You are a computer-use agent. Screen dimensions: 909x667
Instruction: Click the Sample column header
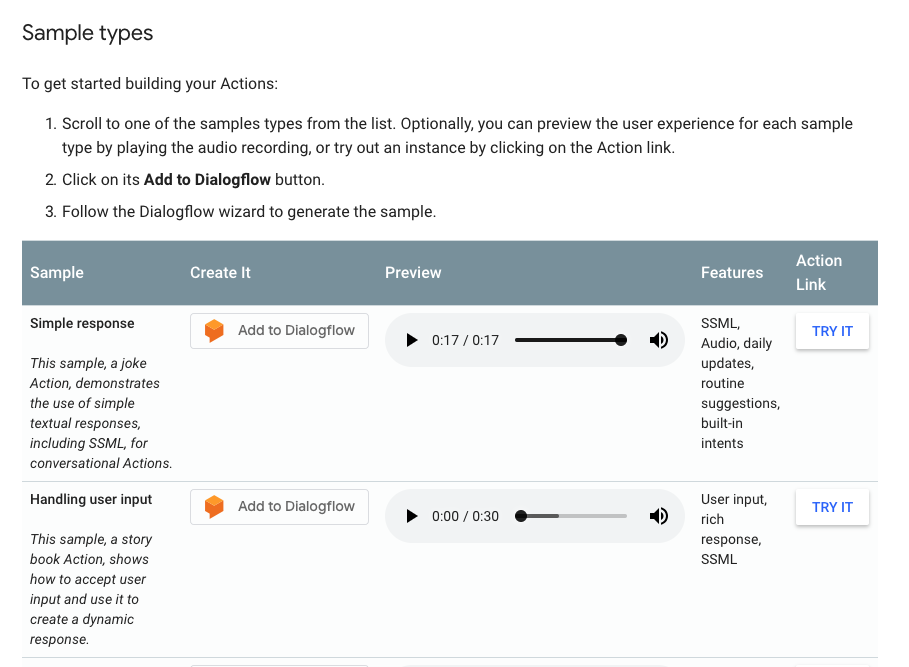57,273
